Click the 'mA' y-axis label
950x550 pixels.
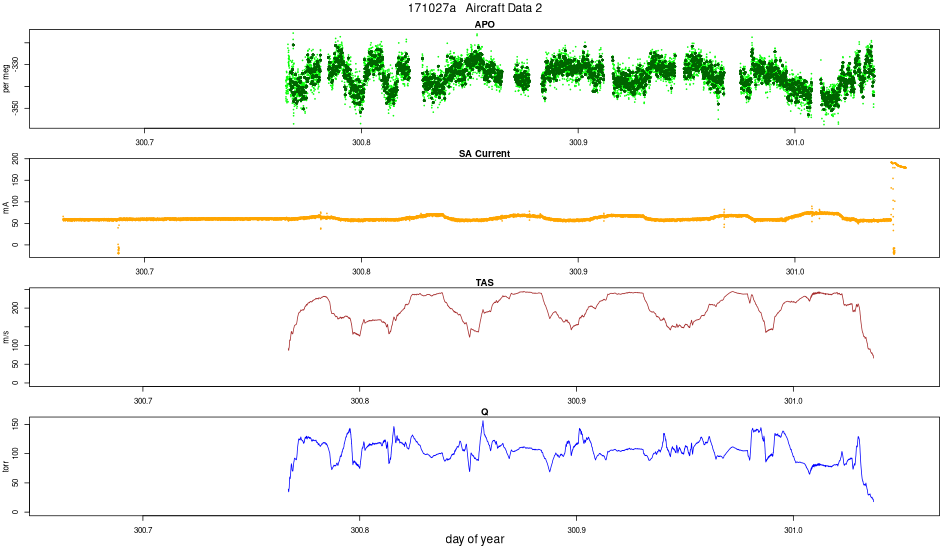(x=6, y=208)
